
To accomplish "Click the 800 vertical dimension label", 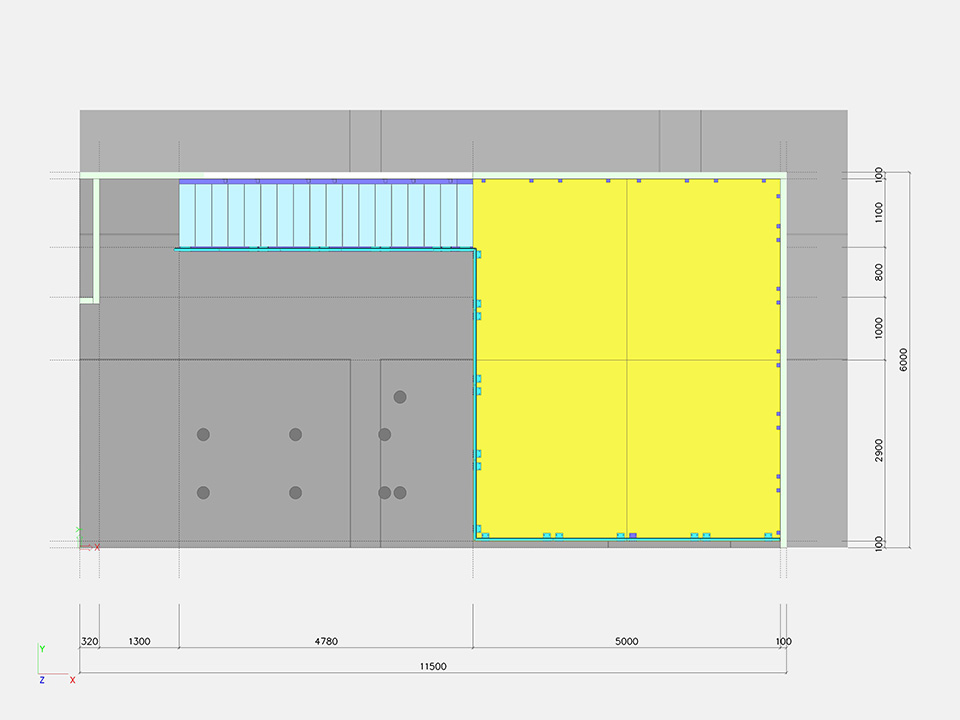I will [879, 272].
